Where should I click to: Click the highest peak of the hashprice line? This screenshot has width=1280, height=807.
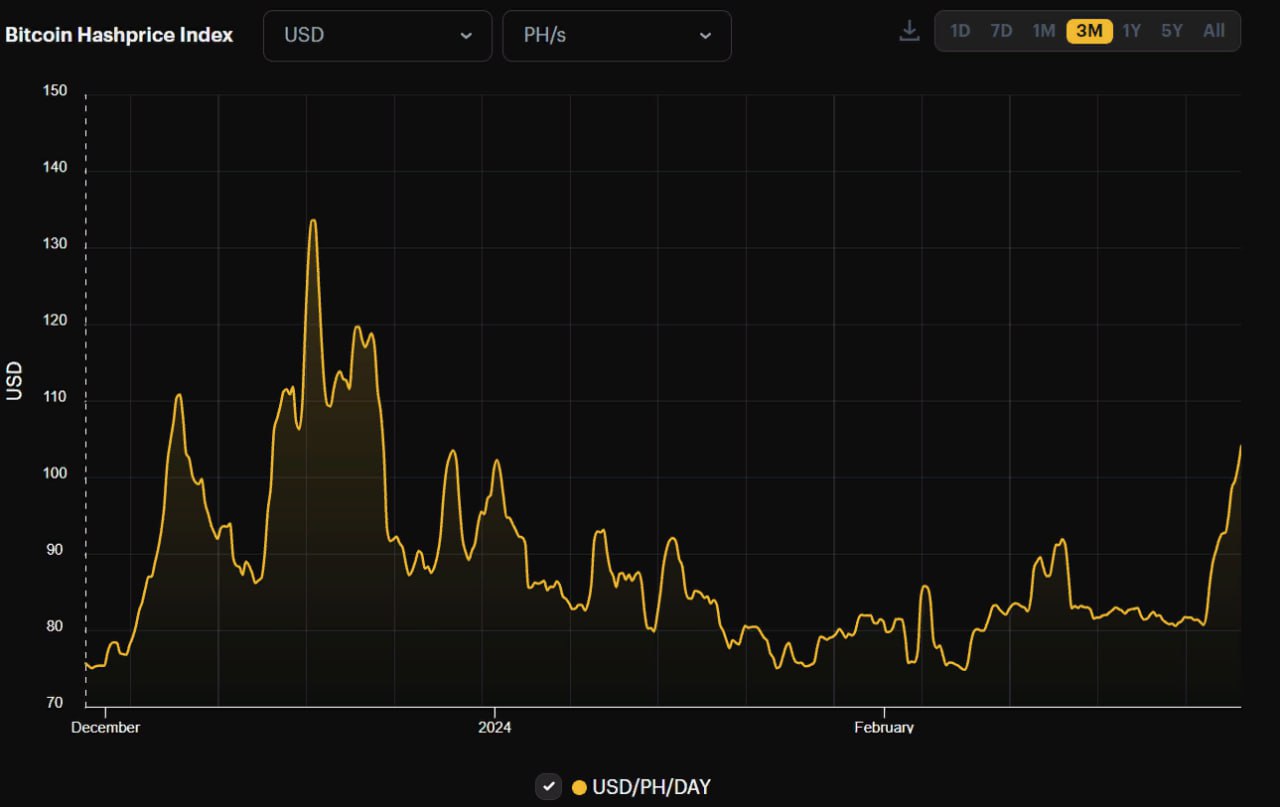313,221
